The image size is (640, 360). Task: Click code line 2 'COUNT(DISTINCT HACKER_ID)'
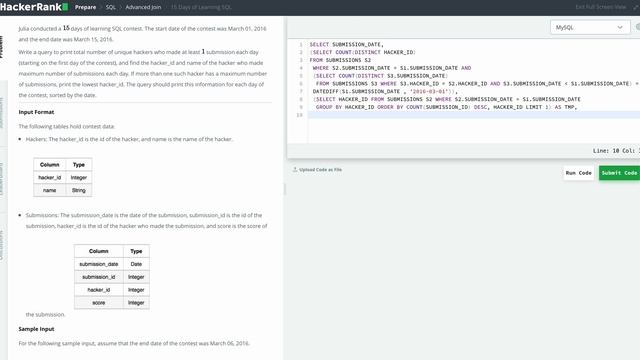[x=376, y=52]
